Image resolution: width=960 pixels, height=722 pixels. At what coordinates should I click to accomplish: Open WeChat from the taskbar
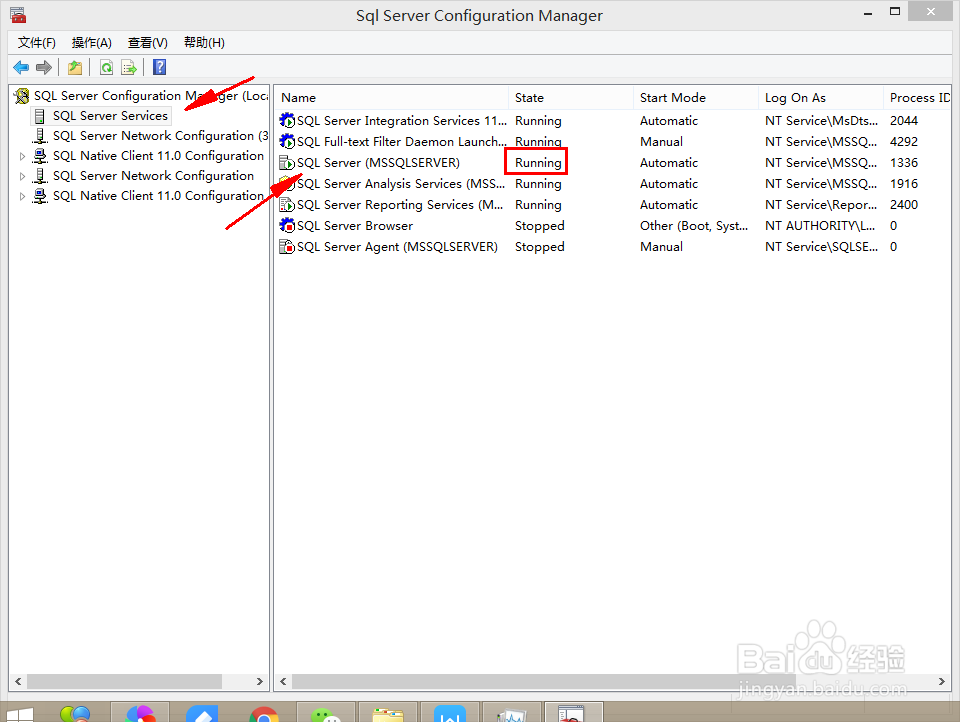326,715
